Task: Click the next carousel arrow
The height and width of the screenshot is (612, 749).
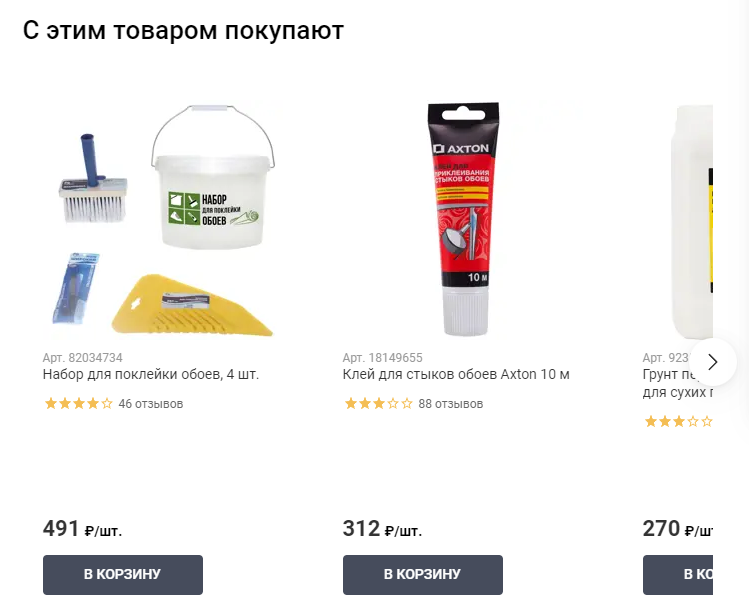Action: (x=713, y=362)
